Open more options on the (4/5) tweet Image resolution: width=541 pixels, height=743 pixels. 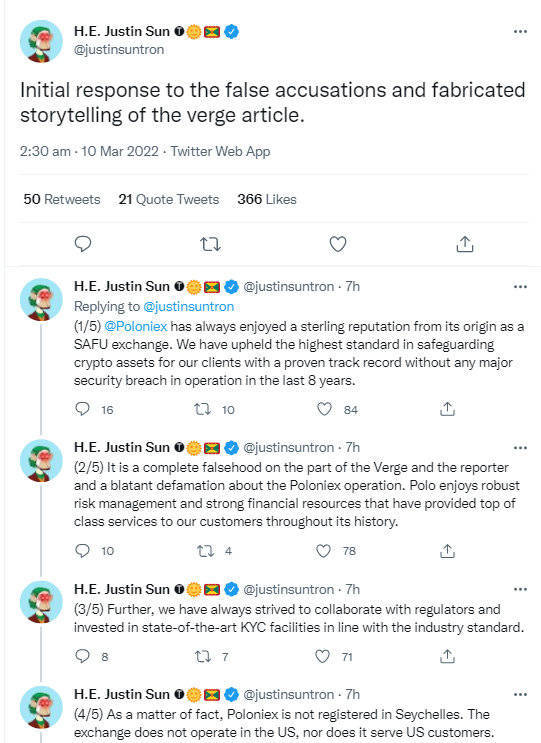520,694
